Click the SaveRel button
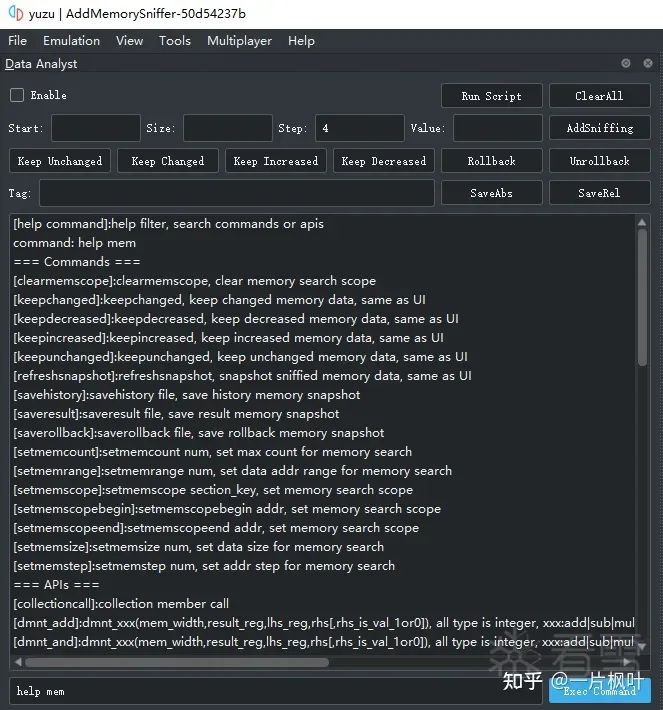The height and width of the screenshot is (710, 663). pyautogui.click(x=600, y=193)
